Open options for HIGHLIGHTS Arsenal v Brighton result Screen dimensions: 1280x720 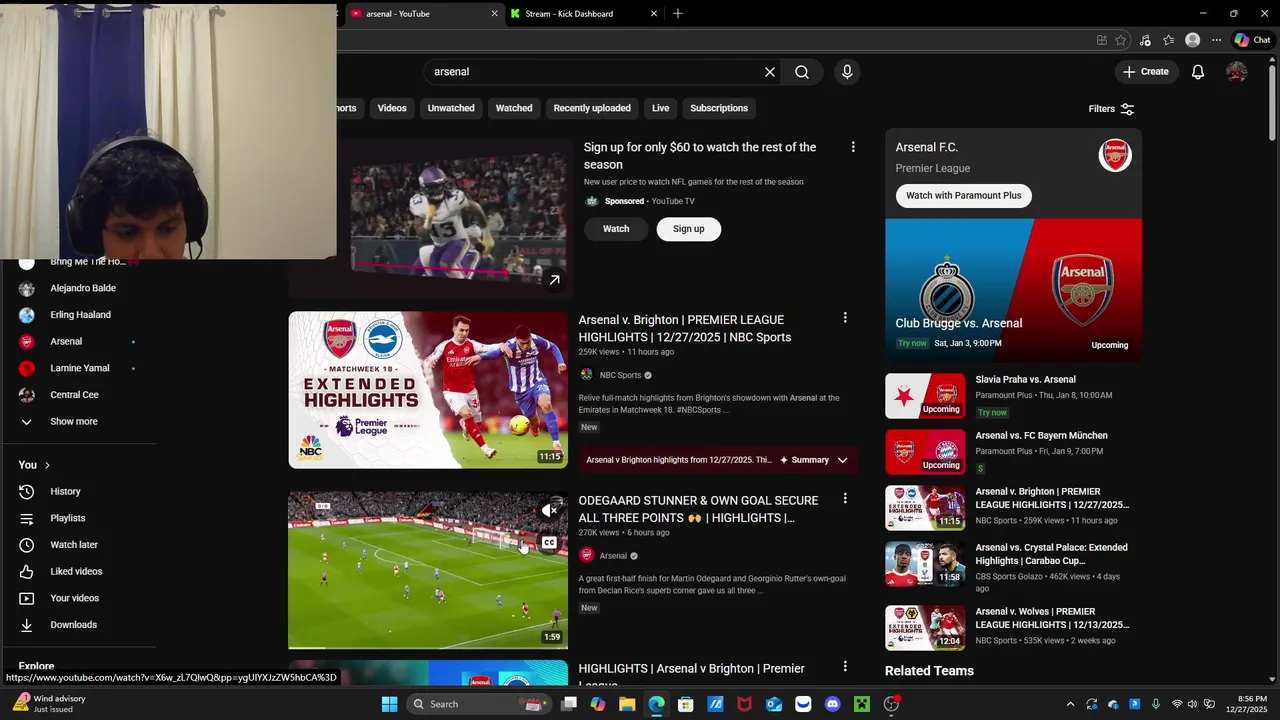(845, 666)
